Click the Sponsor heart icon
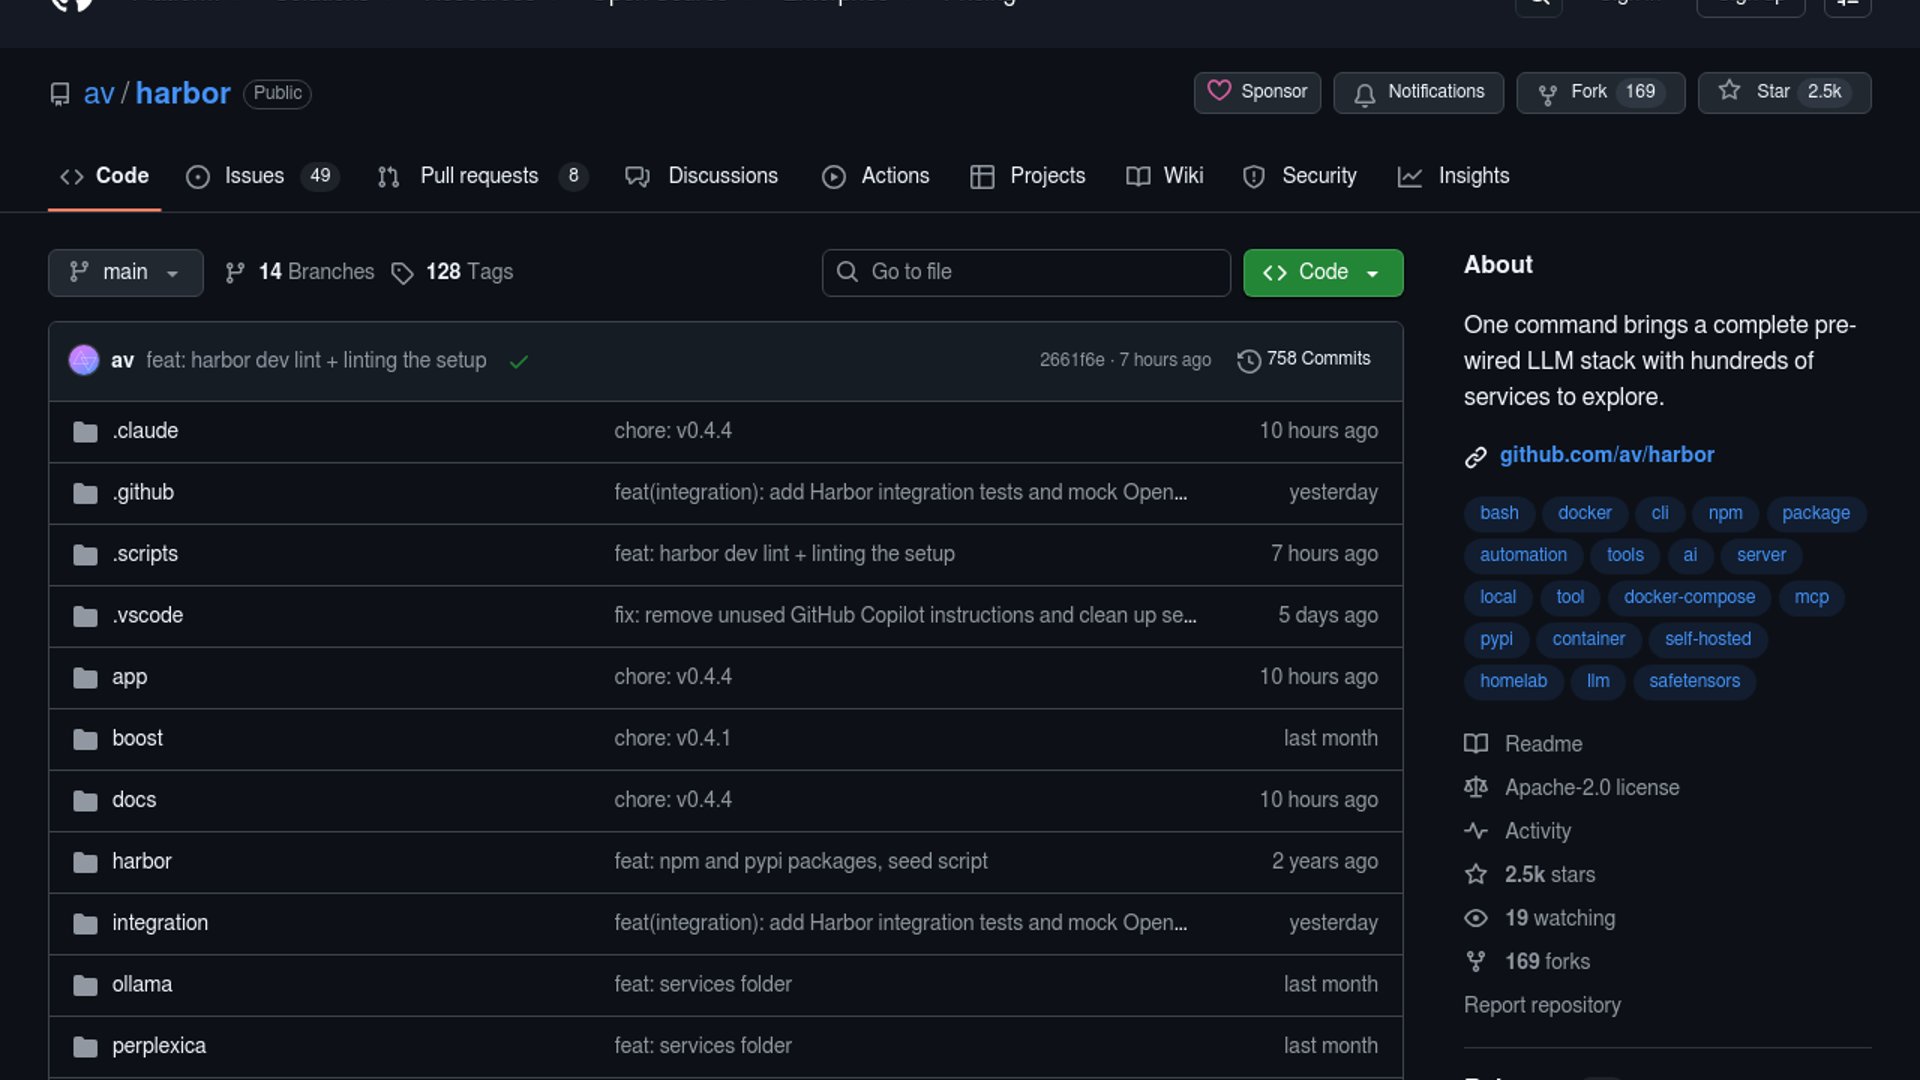The height and width of the screenshot is (1080, 1920). (1218, 91)
